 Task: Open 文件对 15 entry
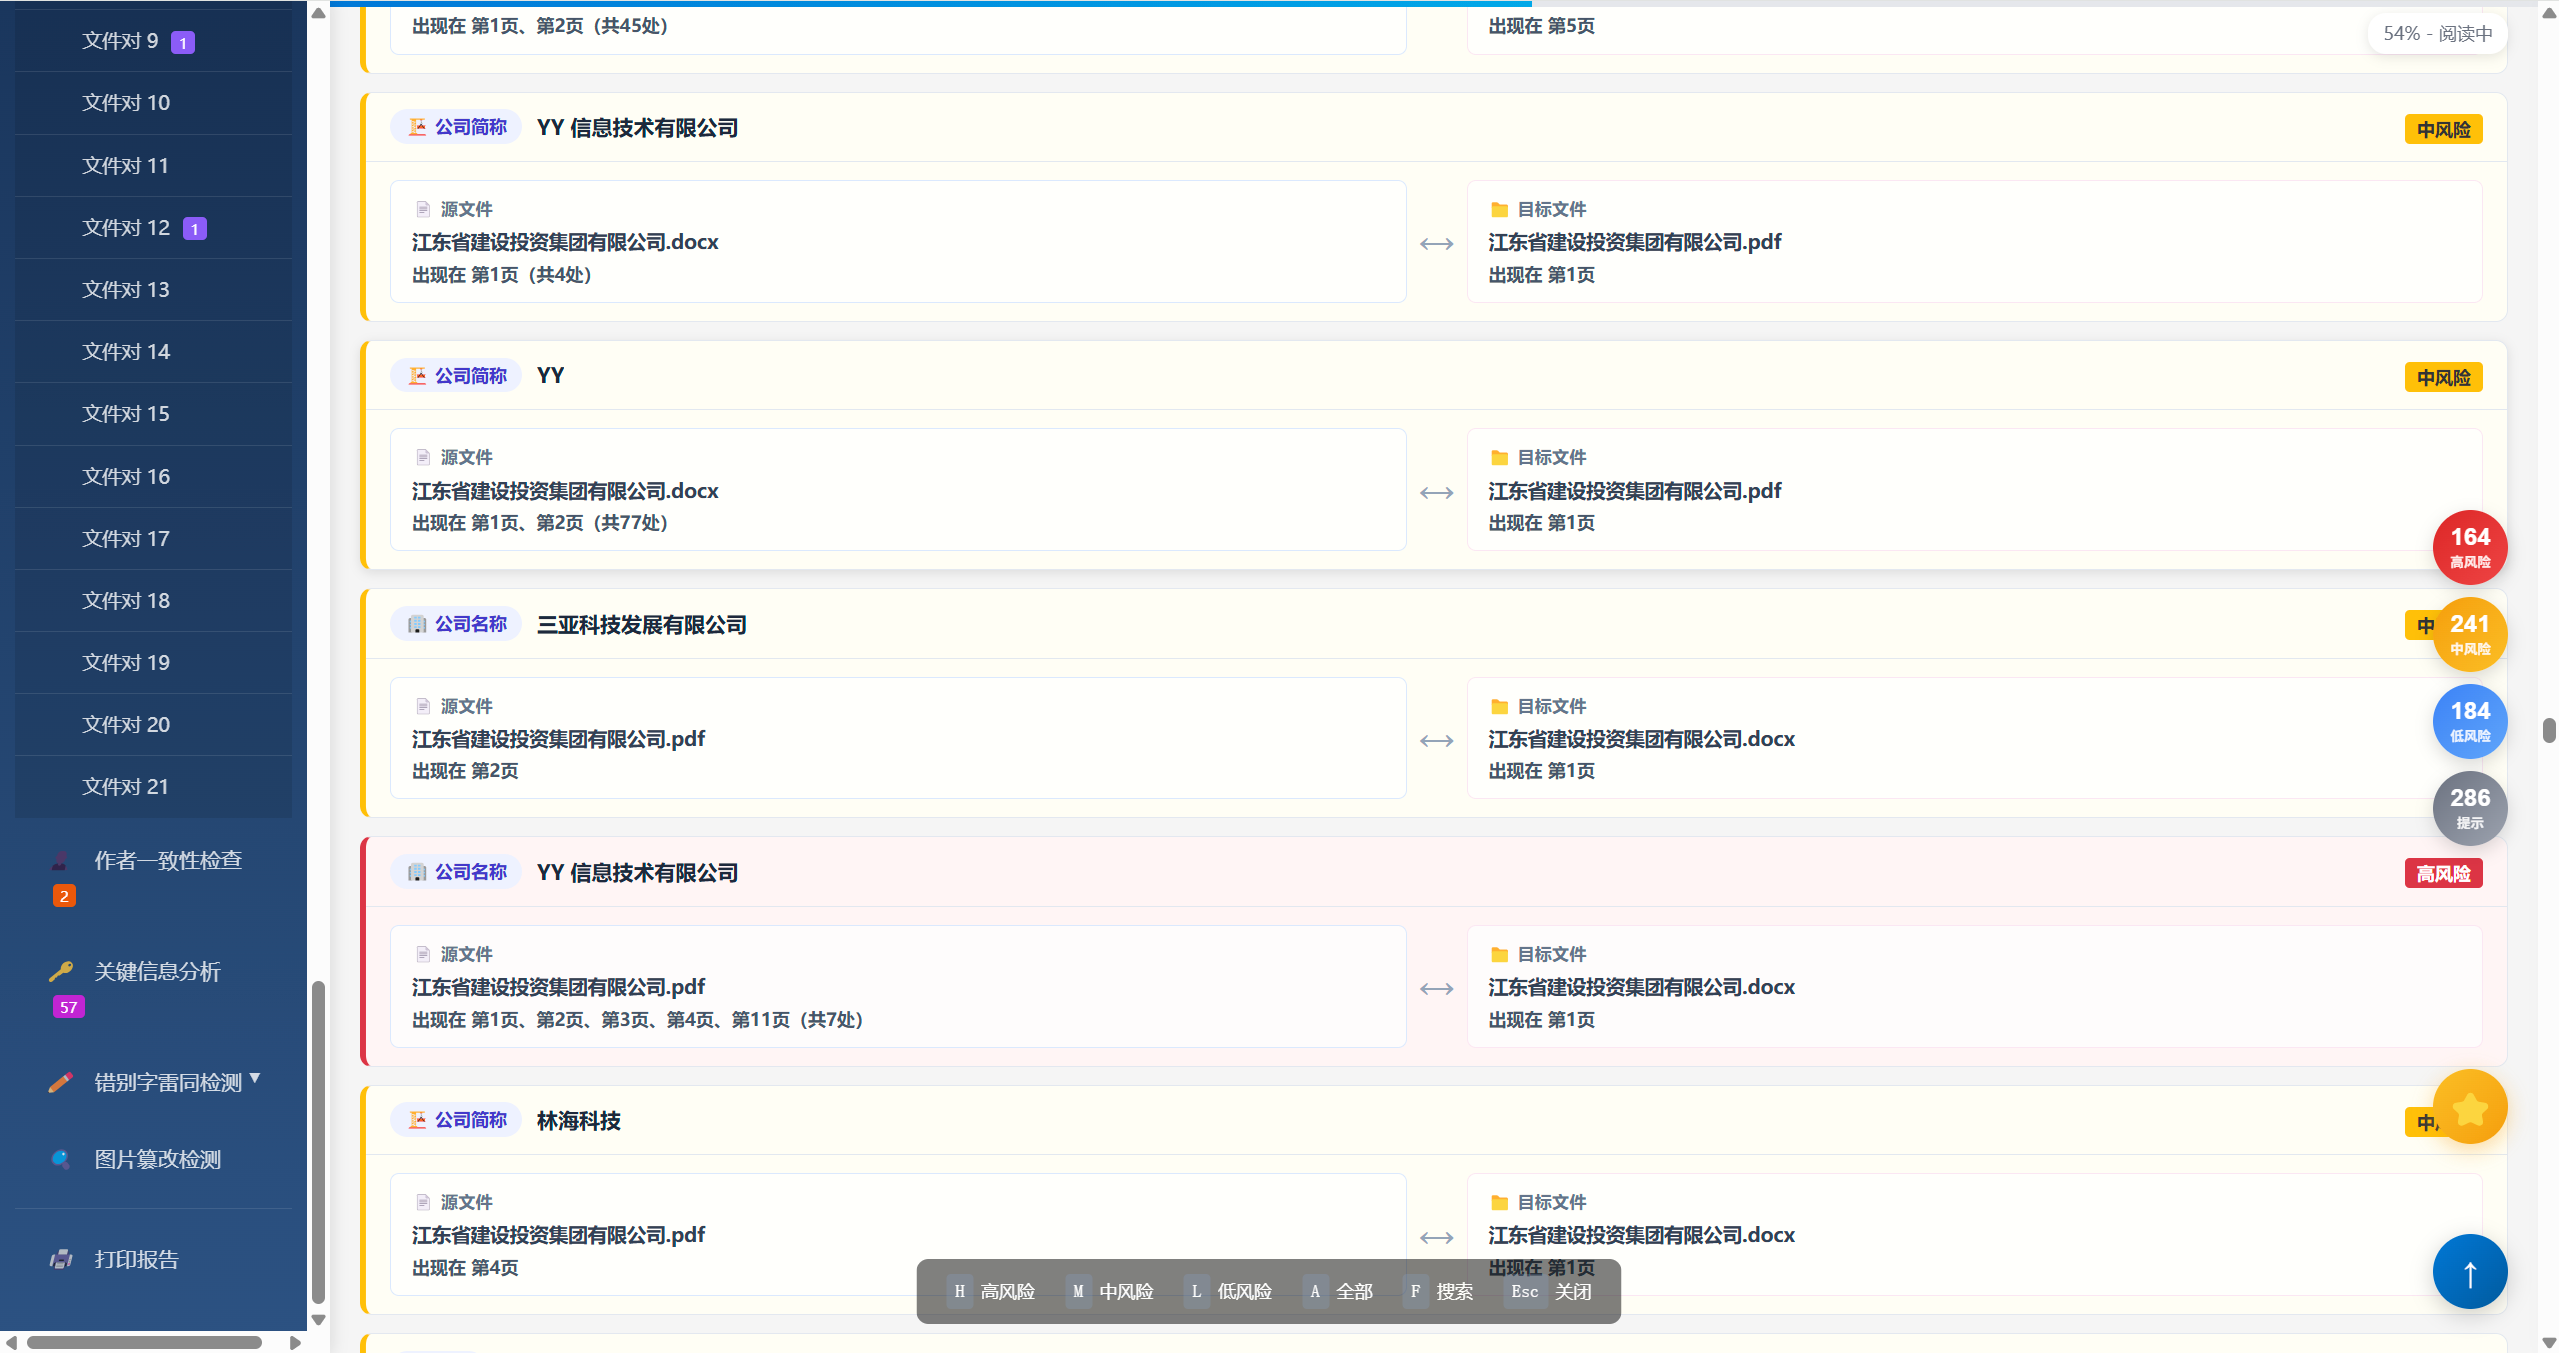click(154, 414)
